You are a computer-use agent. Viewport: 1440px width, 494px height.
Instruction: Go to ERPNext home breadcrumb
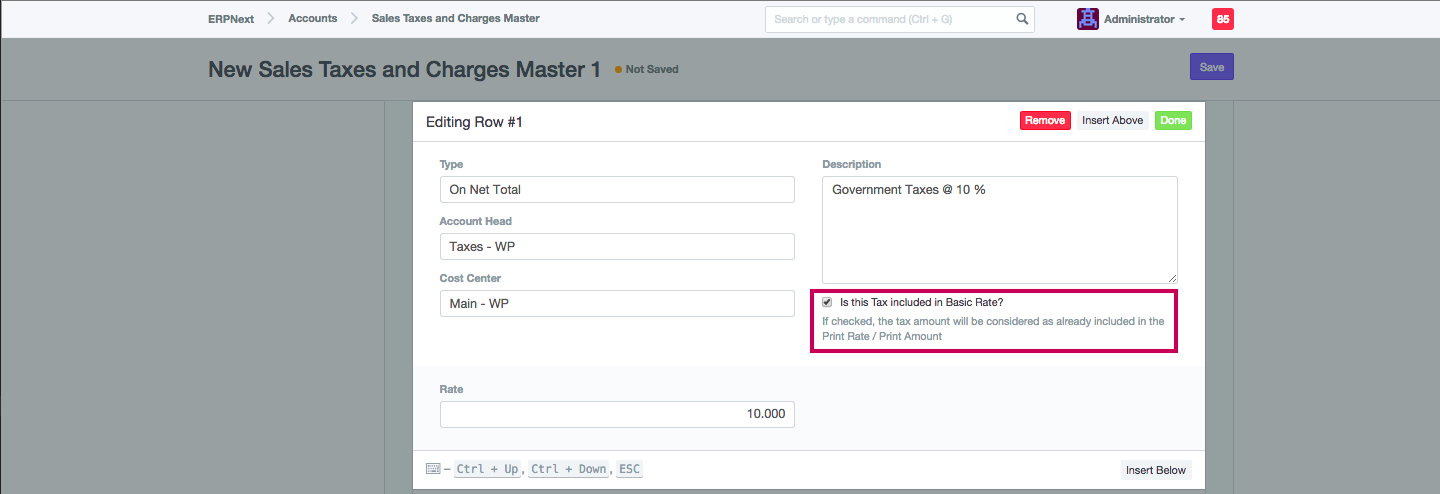[231, 19]
